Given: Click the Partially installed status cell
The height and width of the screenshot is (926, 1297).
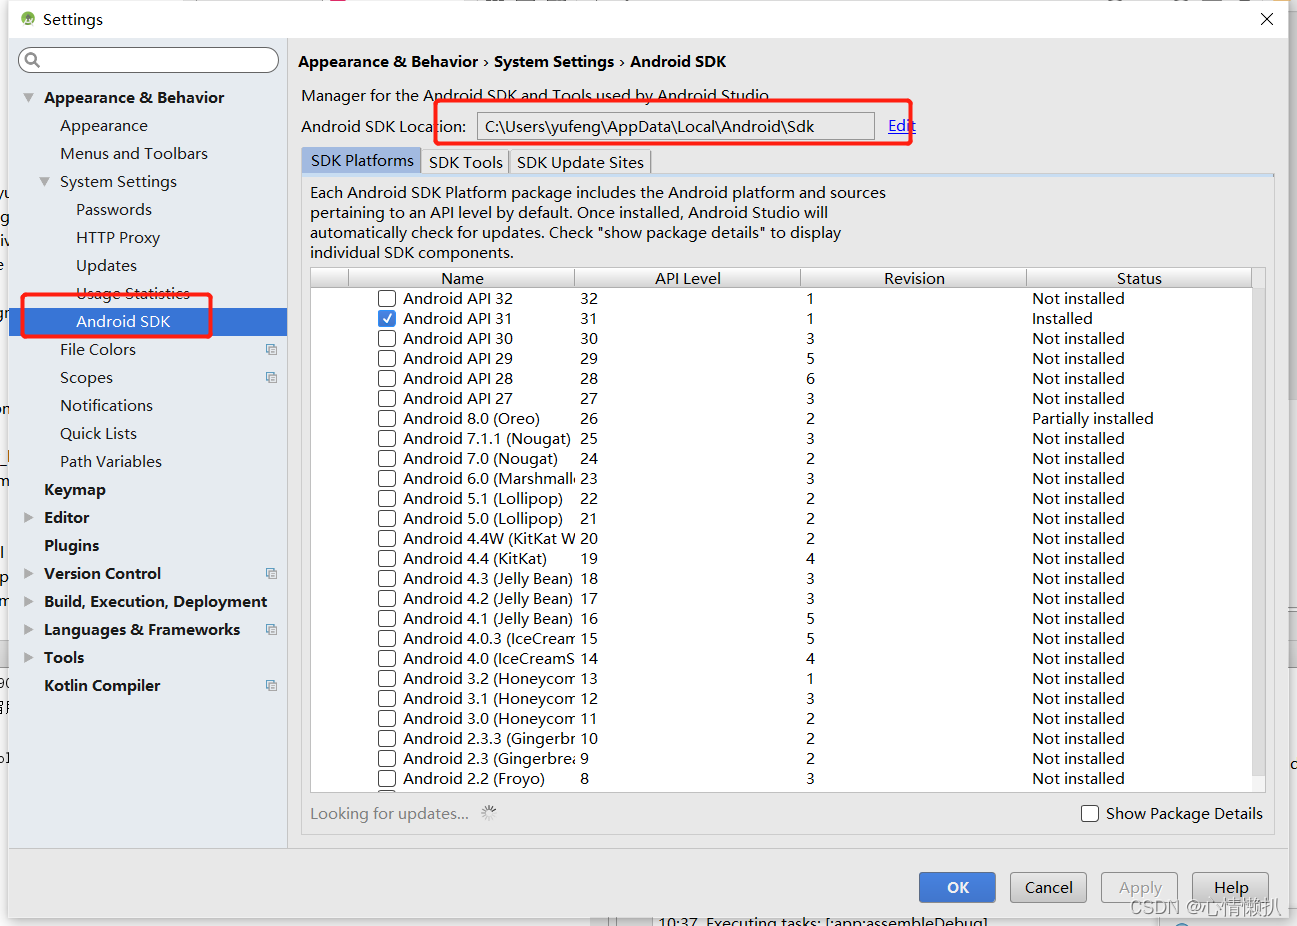Looking at the screenshot, I should 1093,418.
